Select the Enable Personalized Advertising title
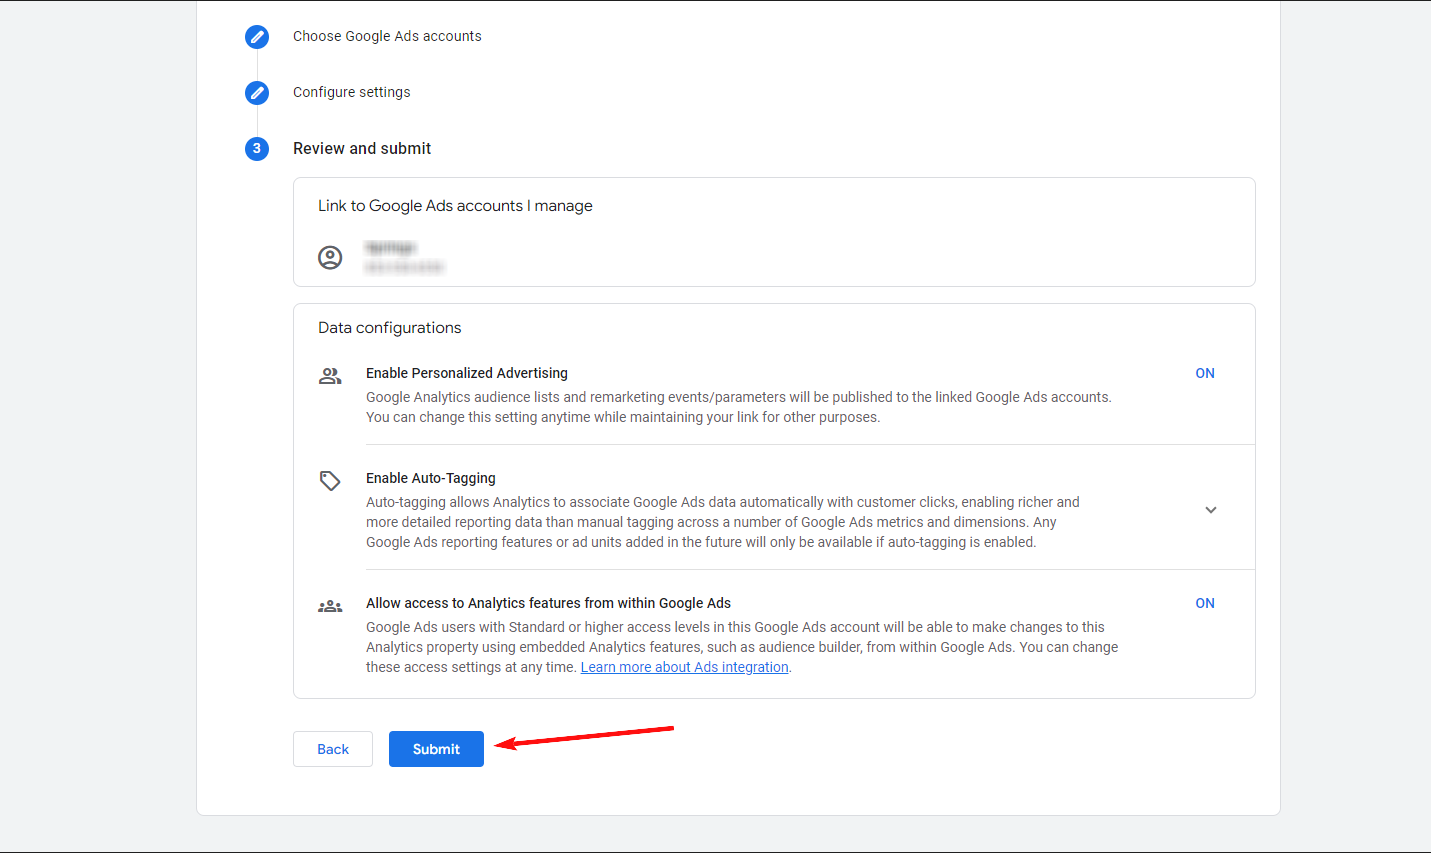1431x853 pixels. 467,373
